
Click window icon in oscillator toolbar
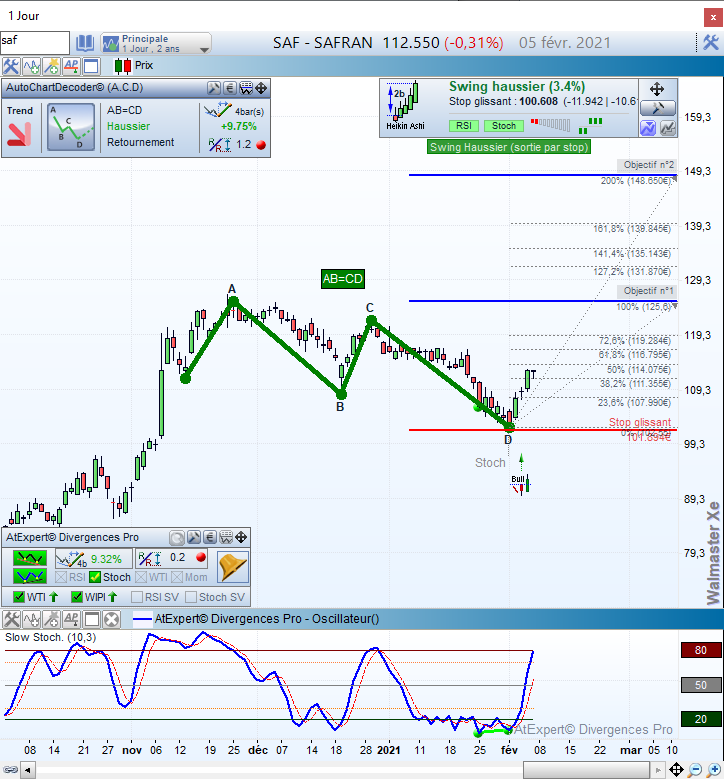[x=91, y=620]
